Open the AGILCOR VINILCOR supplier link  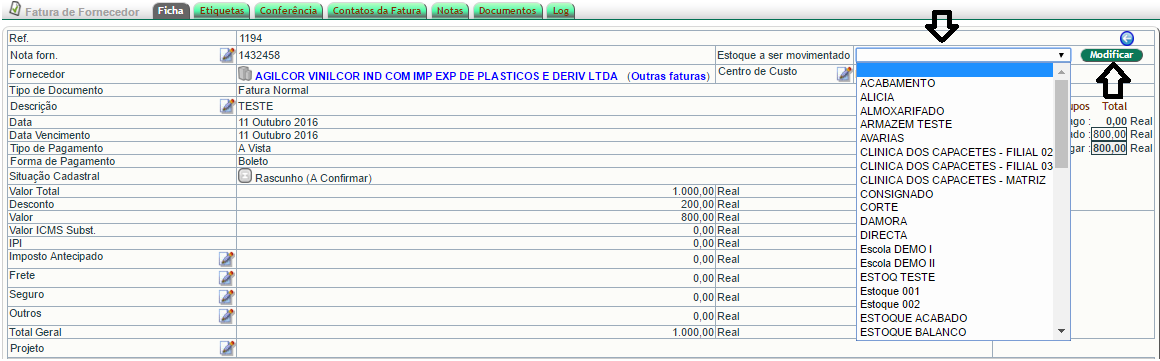[436, 76]
